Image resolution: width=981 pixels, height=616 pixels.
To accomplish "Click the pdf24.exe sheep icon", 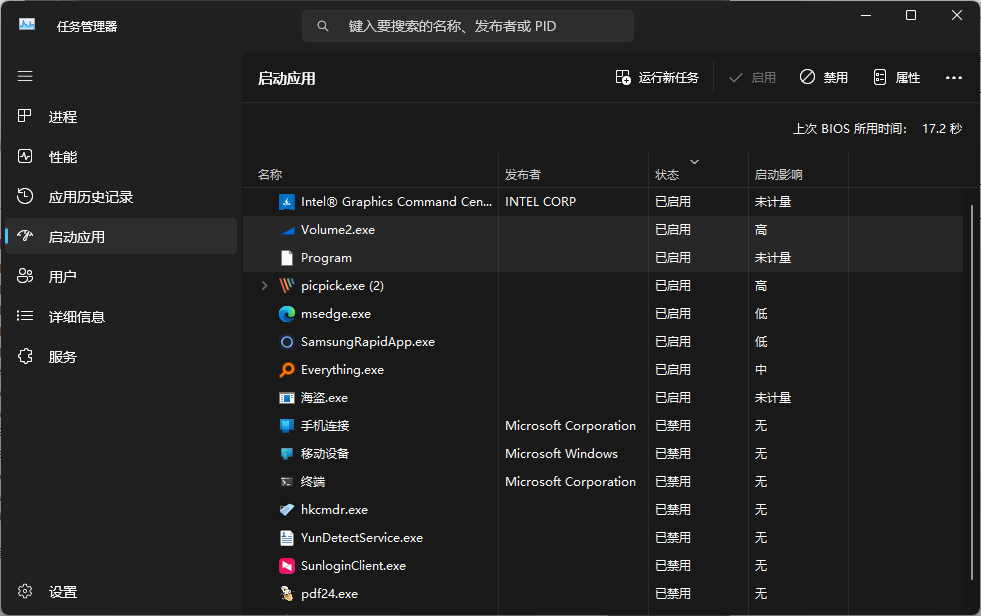I will (x=287, y=593).
